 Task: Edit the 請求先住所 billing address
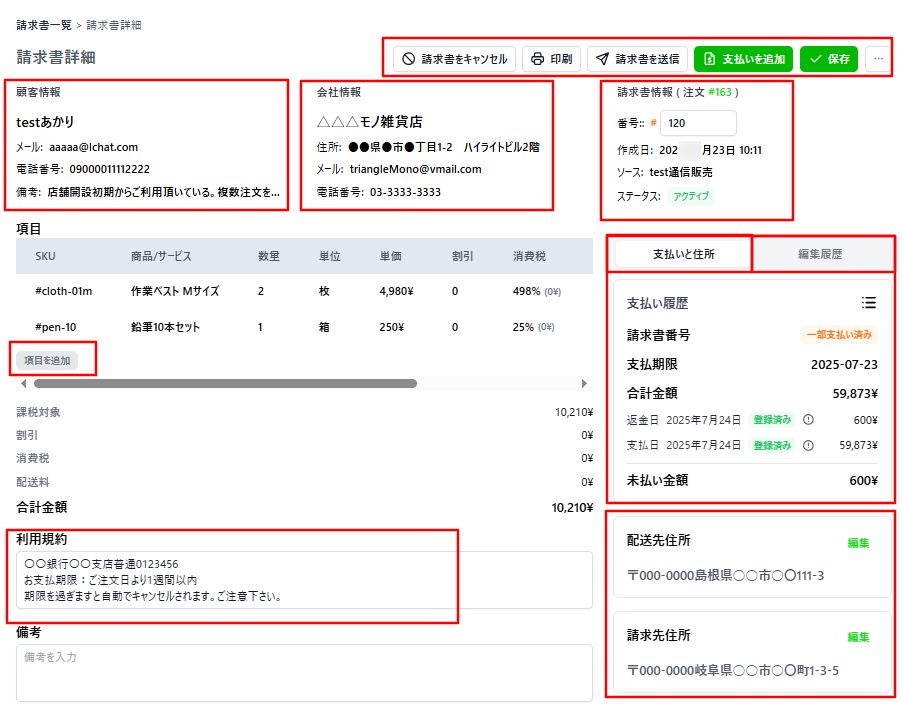pyautogui.click(x=858, y=637)
